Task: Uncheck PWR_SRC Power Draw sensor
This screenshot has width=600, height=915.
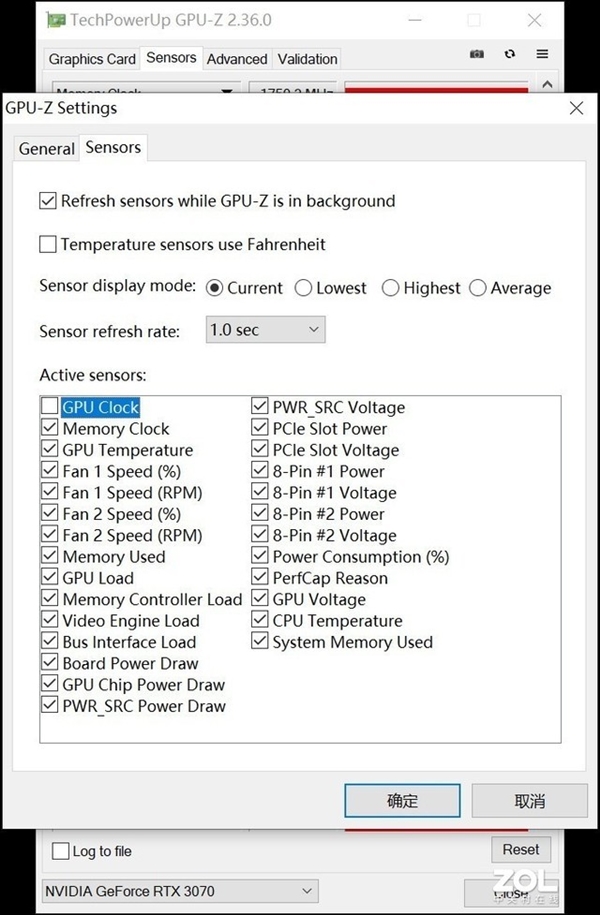Action: tap(50, 706)
